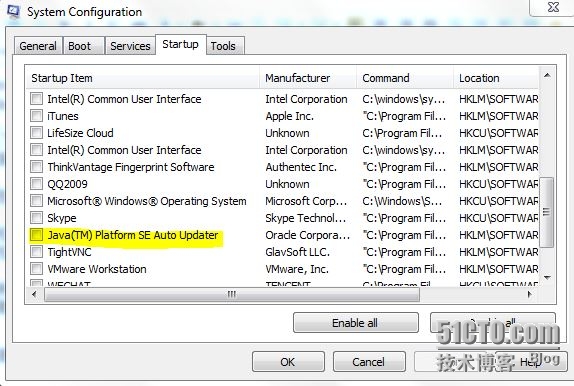Viewport: 574px width, 386px height.
Task: Tick the iTunes startup checkbox
Action: click(36, 116)
